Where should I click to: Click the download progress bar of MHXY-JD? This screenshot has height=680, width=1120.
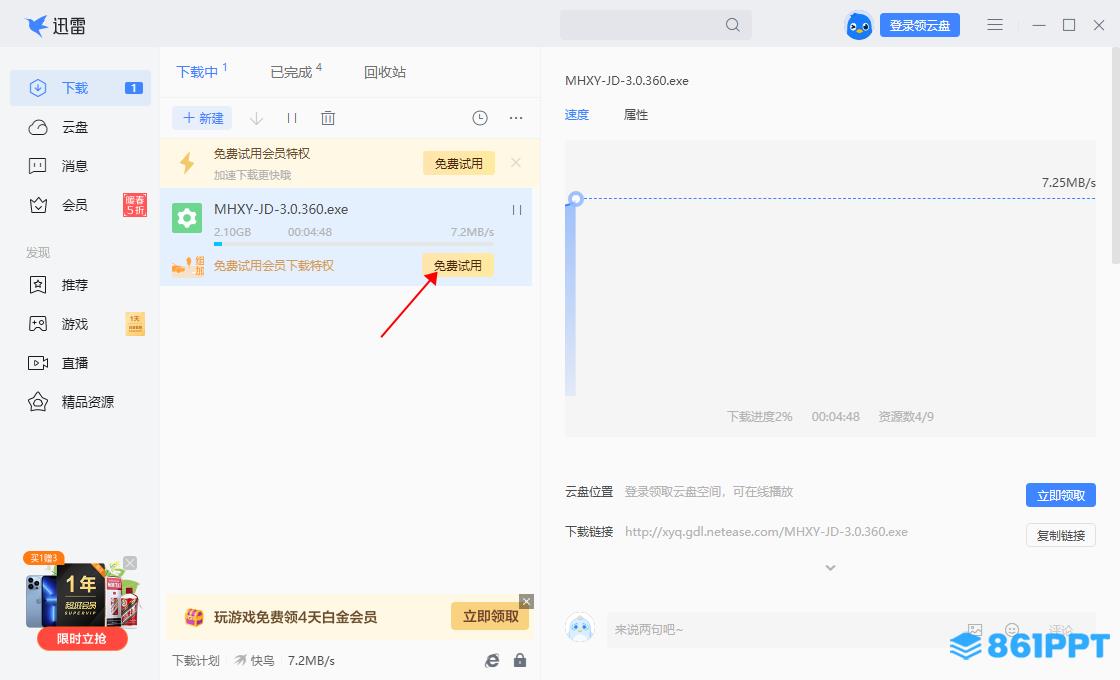(x=354, y=244)
